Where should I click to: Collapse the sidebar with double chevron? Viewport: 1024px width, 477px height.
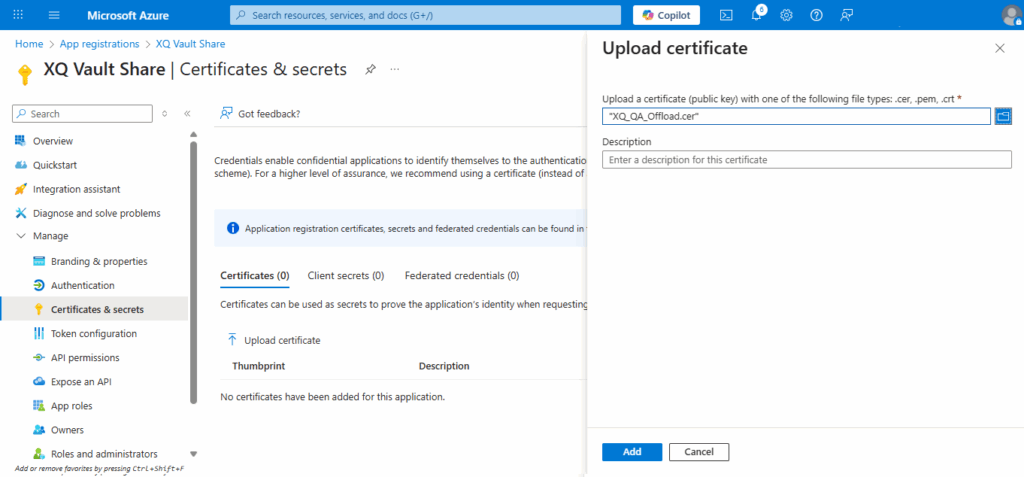click(x=187, y=114)
